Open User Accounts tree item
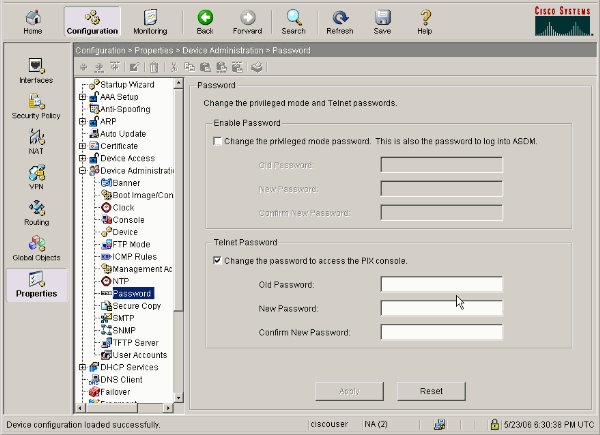 click(x=140, y=355)
